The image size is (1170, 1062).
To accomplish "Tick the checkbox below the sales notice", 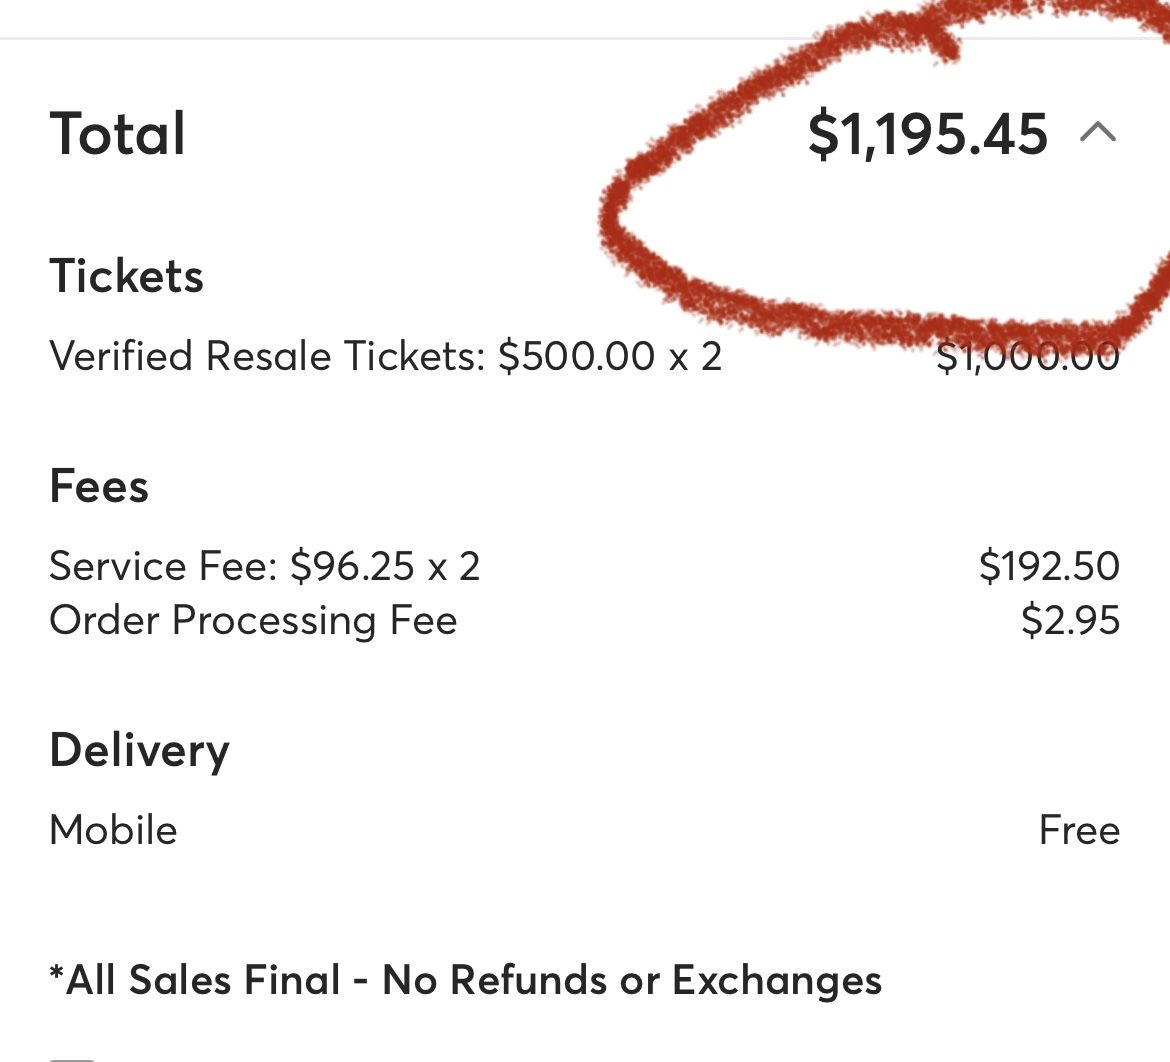I will [x=72, y=1058].
